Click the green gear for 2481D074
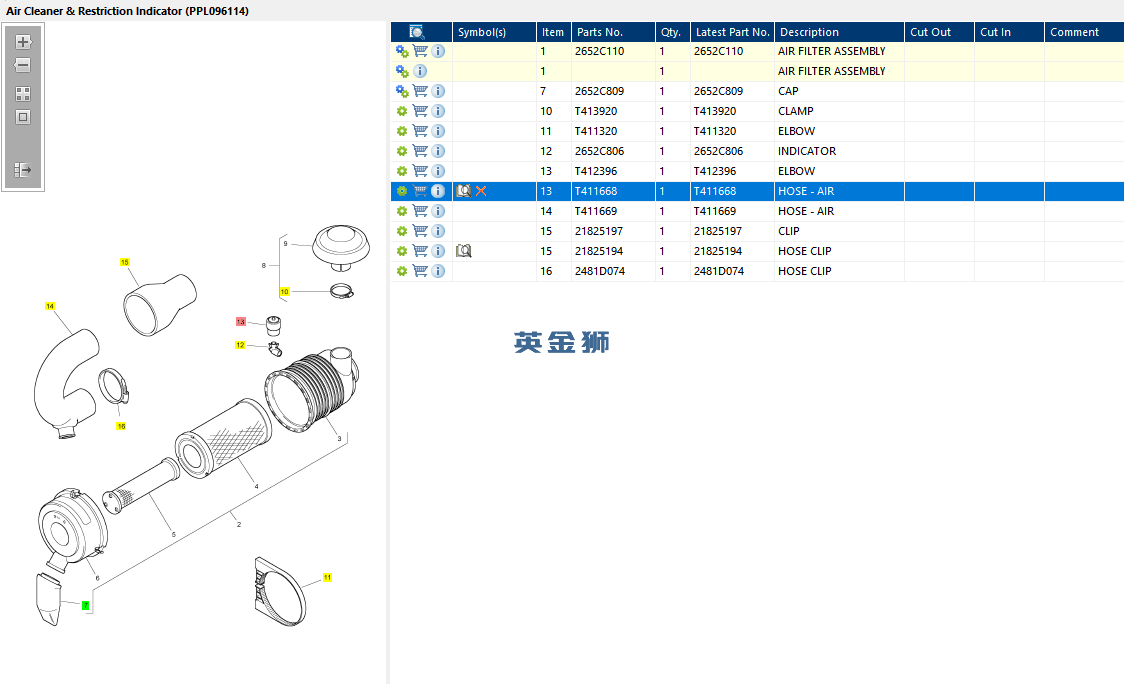 click(x=401, y=271)
